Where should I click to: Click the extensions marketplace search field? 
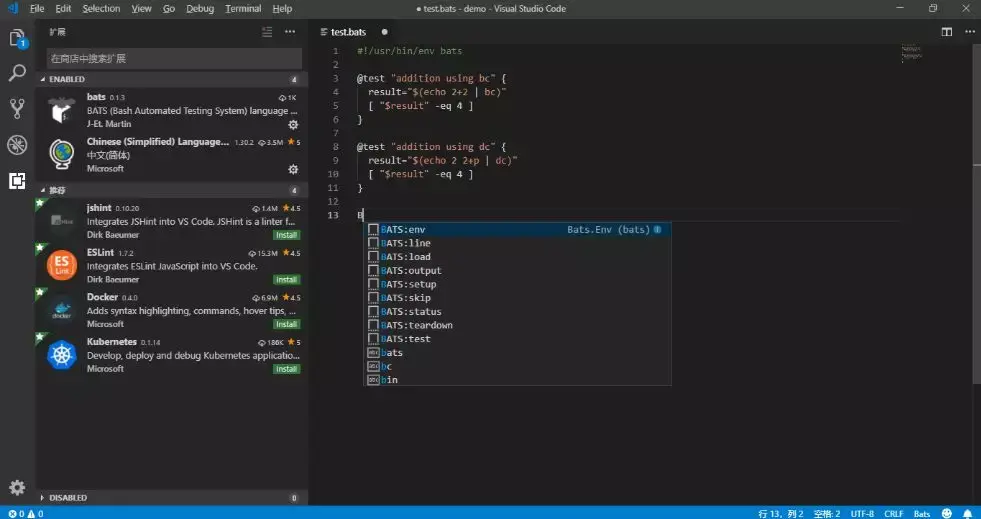tap(175, 58)
